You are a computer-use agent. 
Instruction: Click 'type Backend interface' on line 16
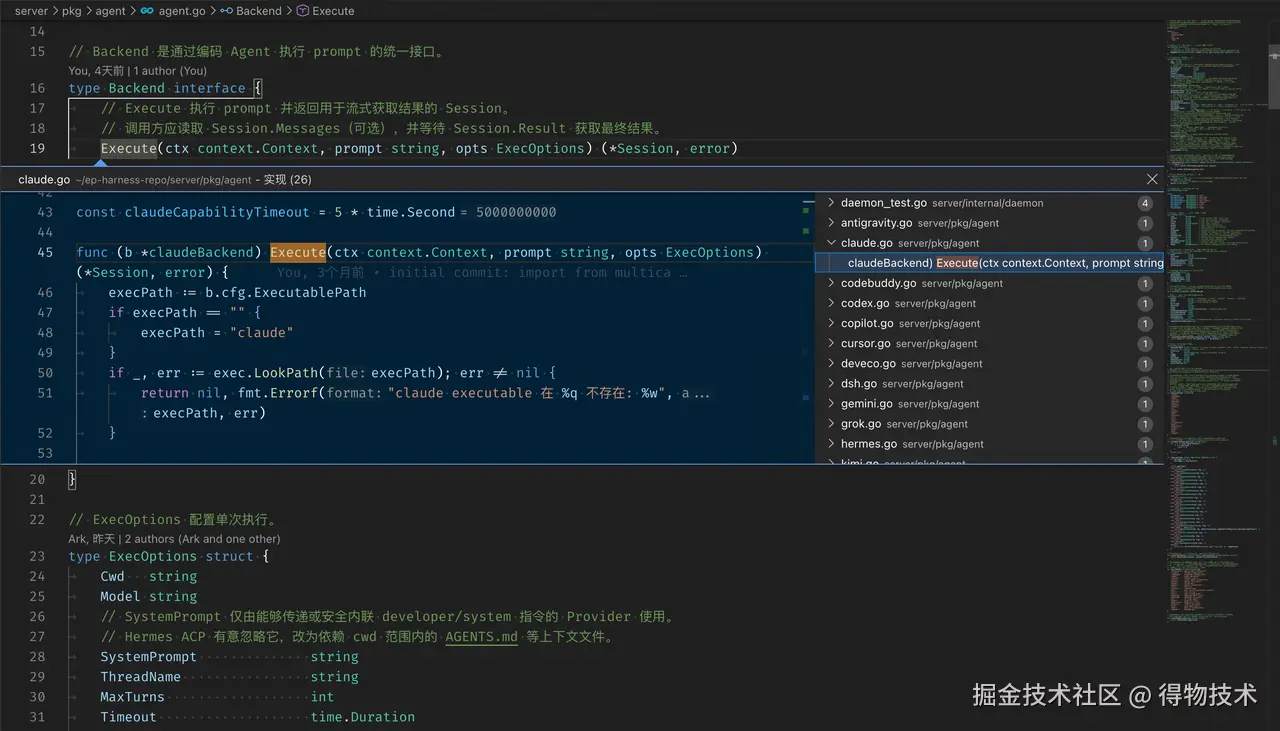tap(157, 88)
